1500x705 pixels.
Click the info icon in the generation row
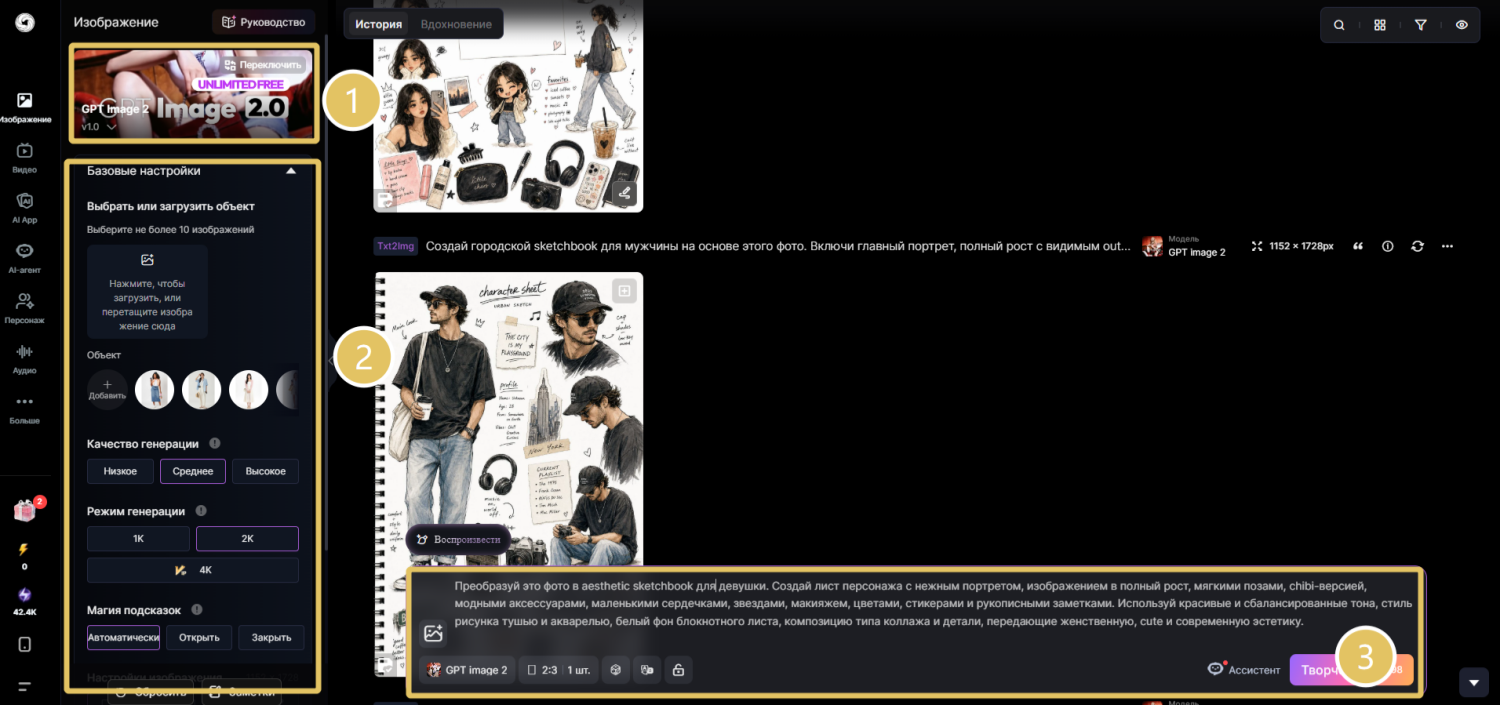[1387, 246]
